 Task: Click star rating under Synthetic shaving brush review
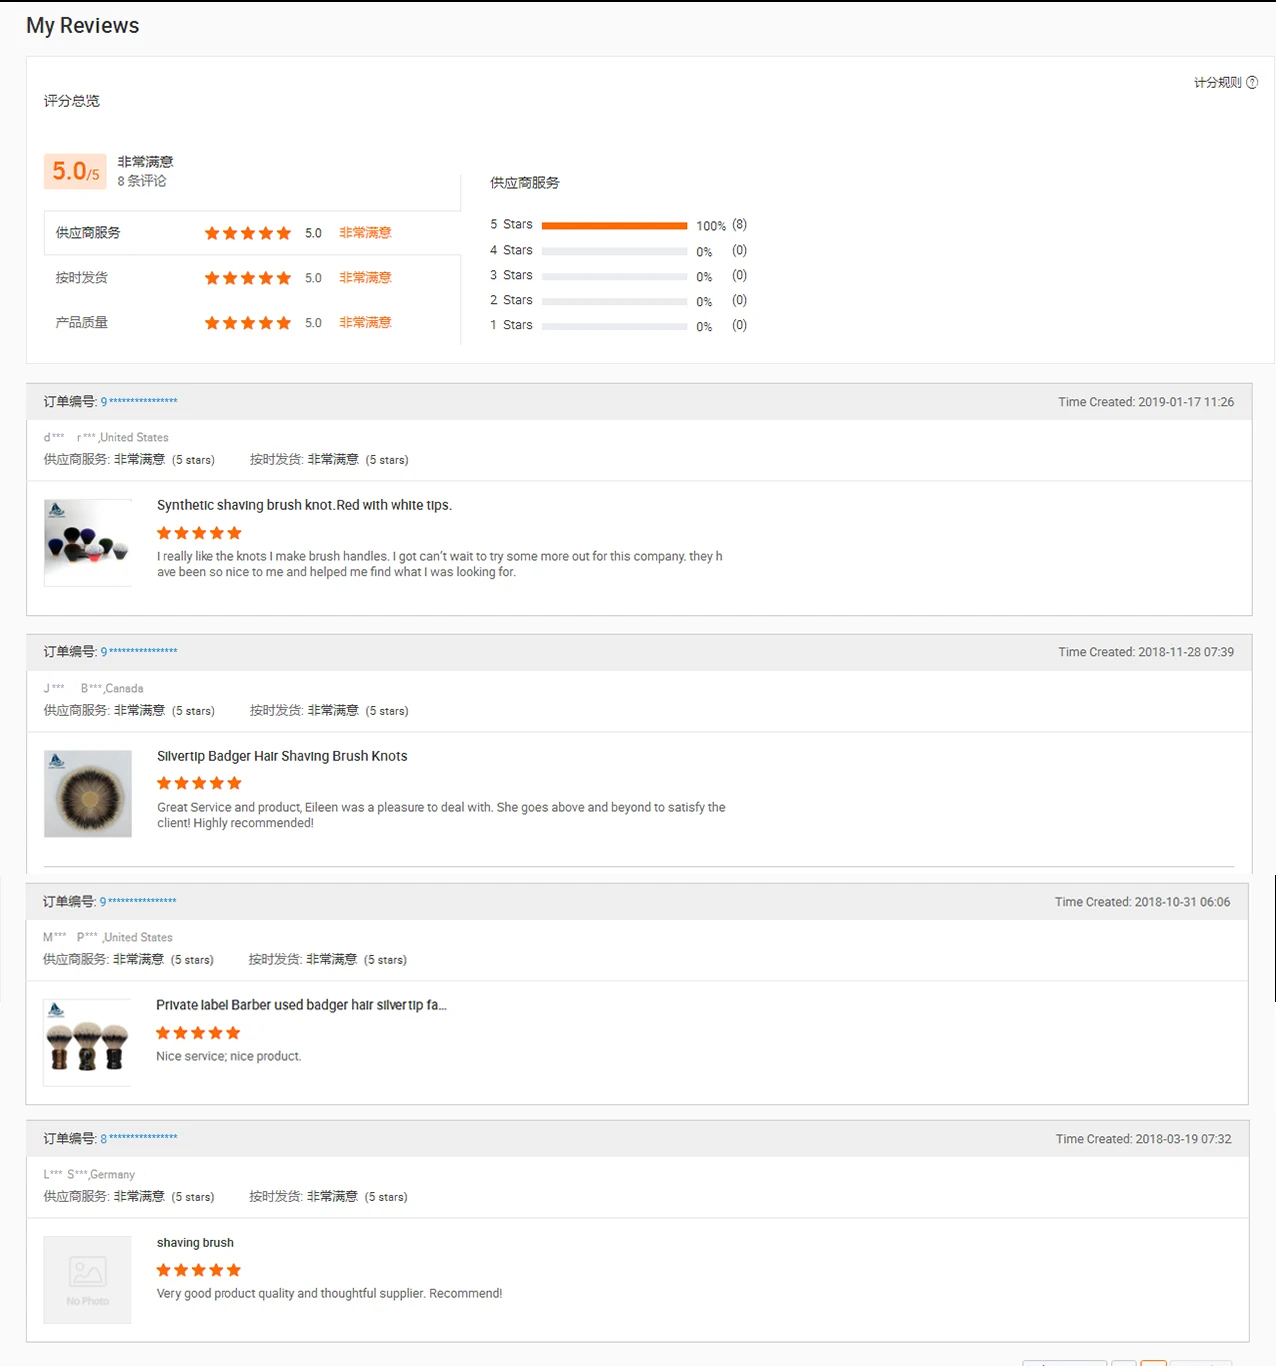199,533
